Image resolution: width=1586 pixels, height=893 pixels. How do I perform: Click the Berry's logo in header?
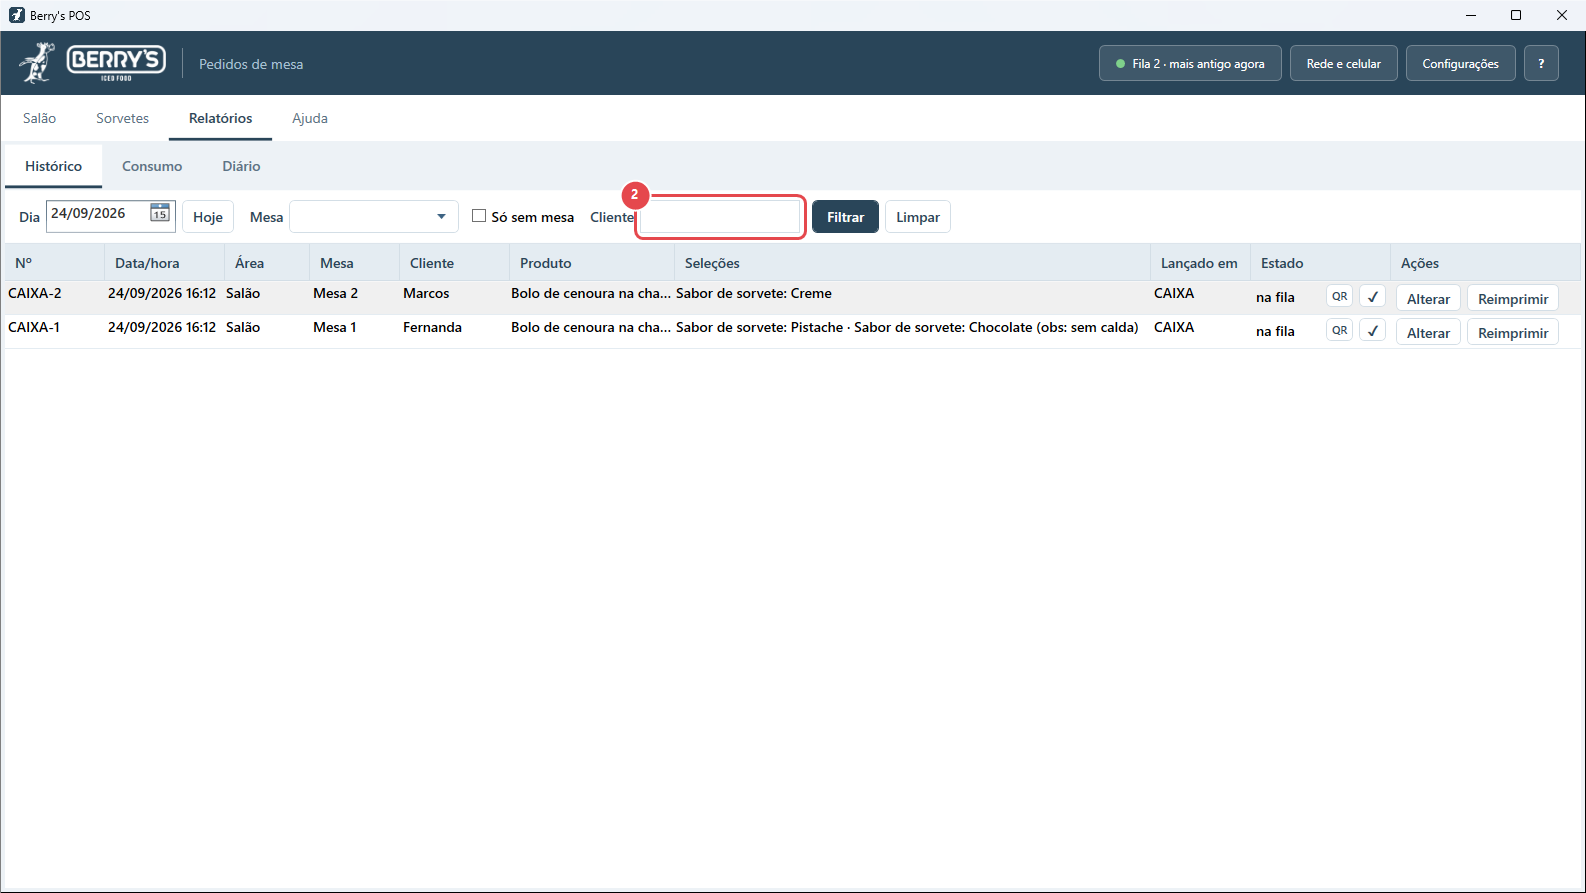(92, 63)
